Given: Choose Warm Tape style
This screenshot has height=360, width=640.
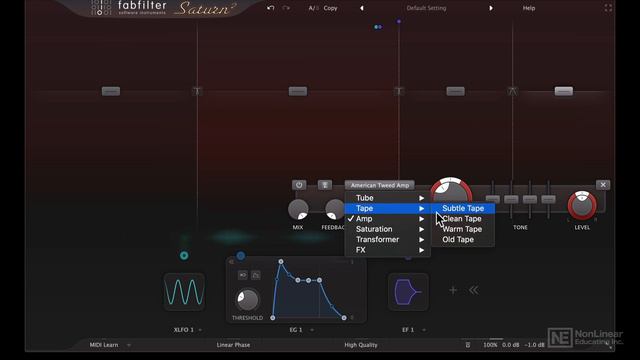Looking at the screenshot, I should (463, 229).
